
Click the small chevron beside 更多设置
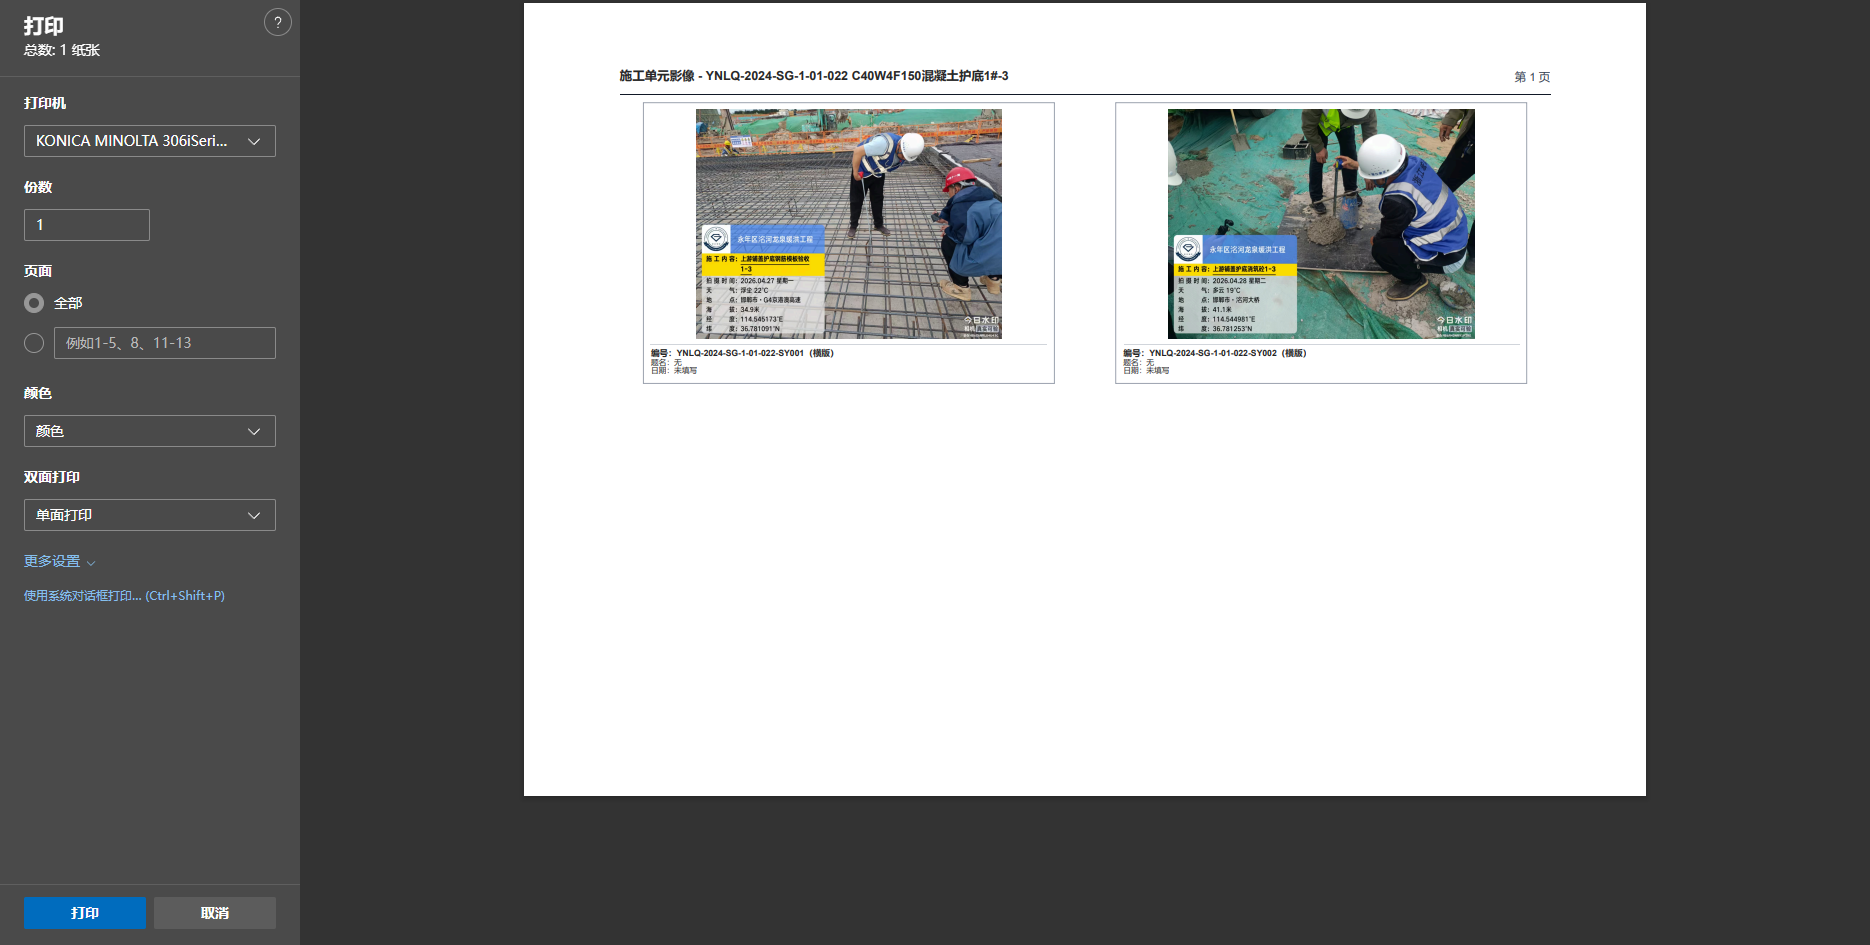[x=91, y=563]
